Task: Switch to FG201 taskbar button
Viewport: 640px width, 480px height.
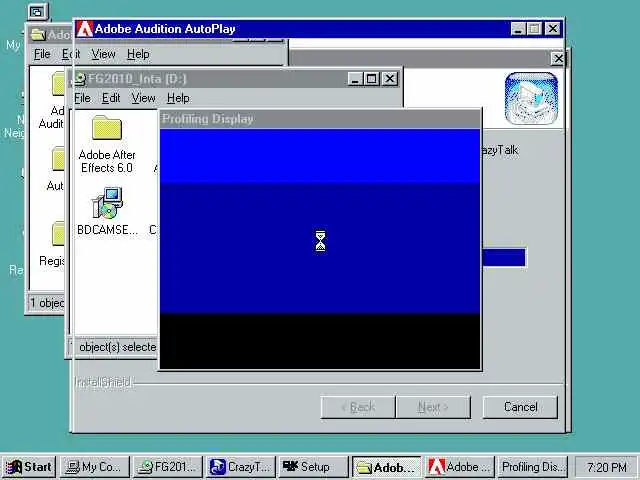Action: coord(168,467)
